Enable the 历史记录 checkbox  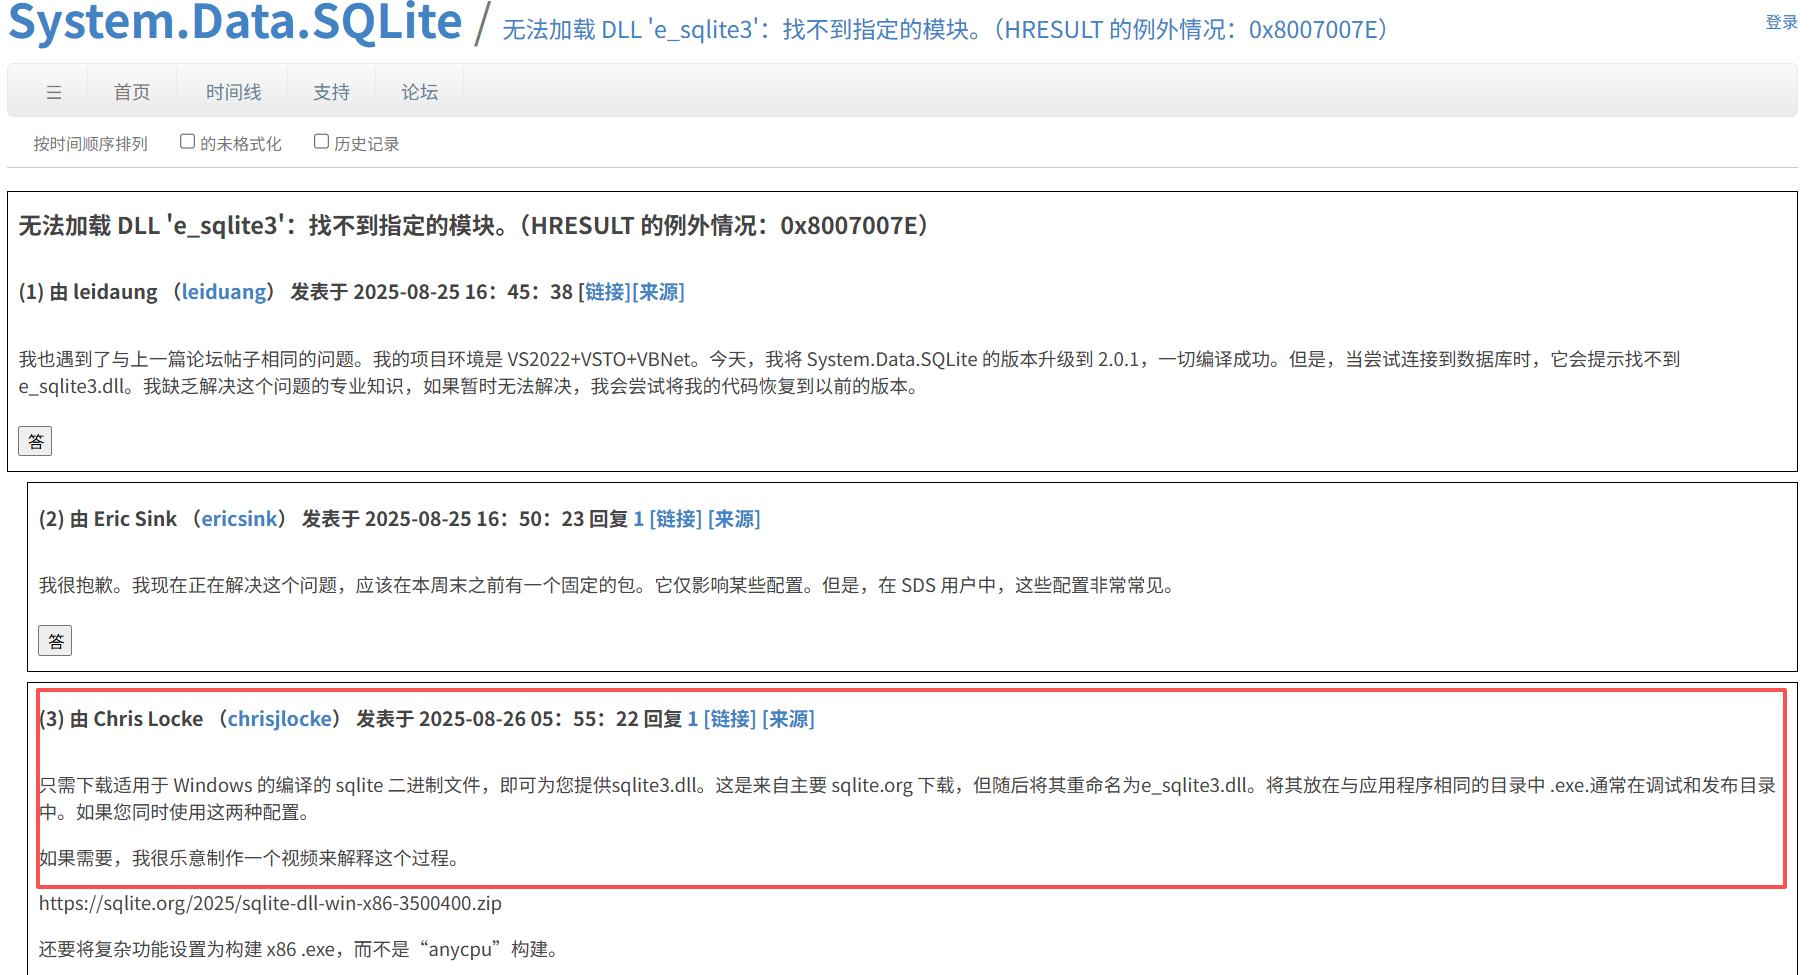pos(320,140)
